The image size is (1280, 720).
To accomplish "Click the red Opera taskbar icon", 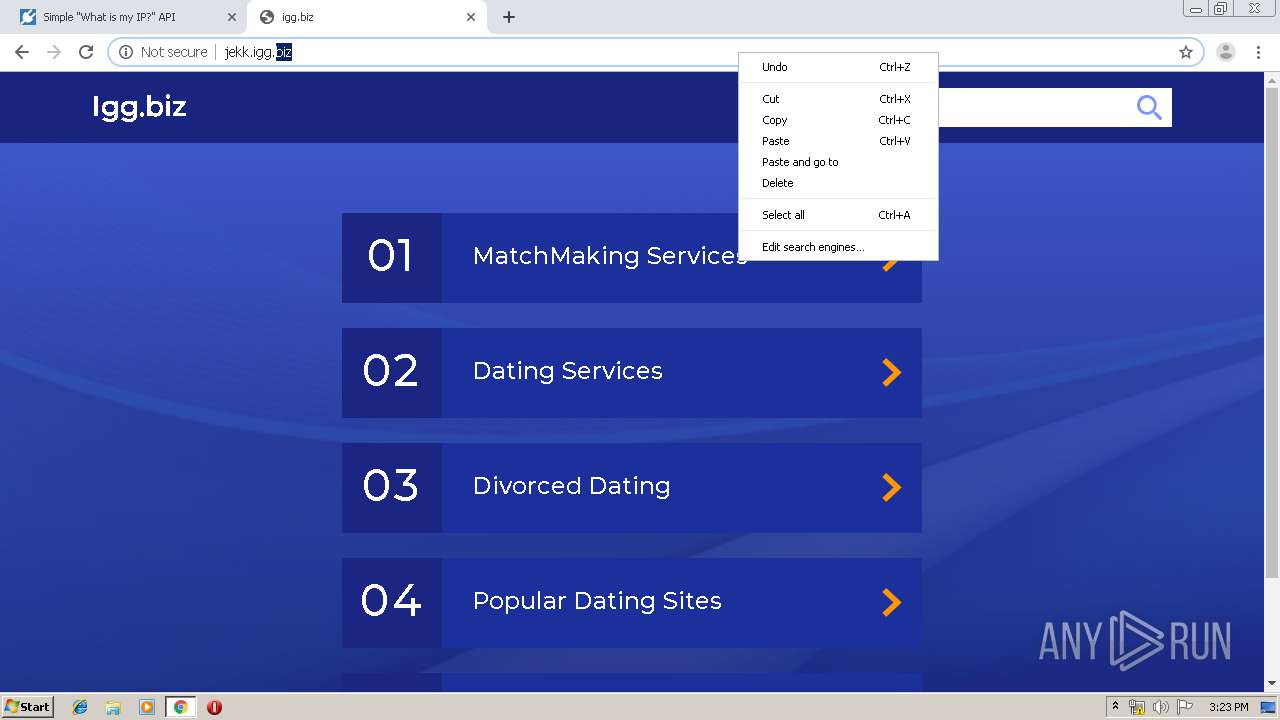I will coord(214,707).
